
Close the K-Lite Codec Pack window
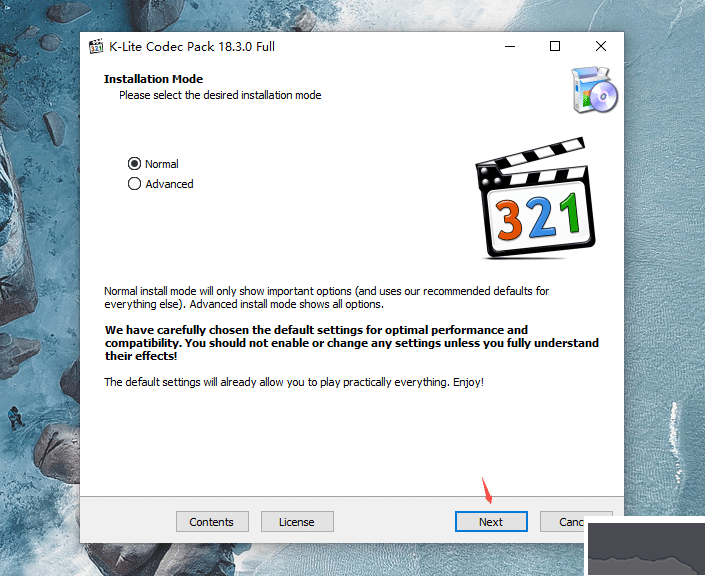[x=601, y=46]
